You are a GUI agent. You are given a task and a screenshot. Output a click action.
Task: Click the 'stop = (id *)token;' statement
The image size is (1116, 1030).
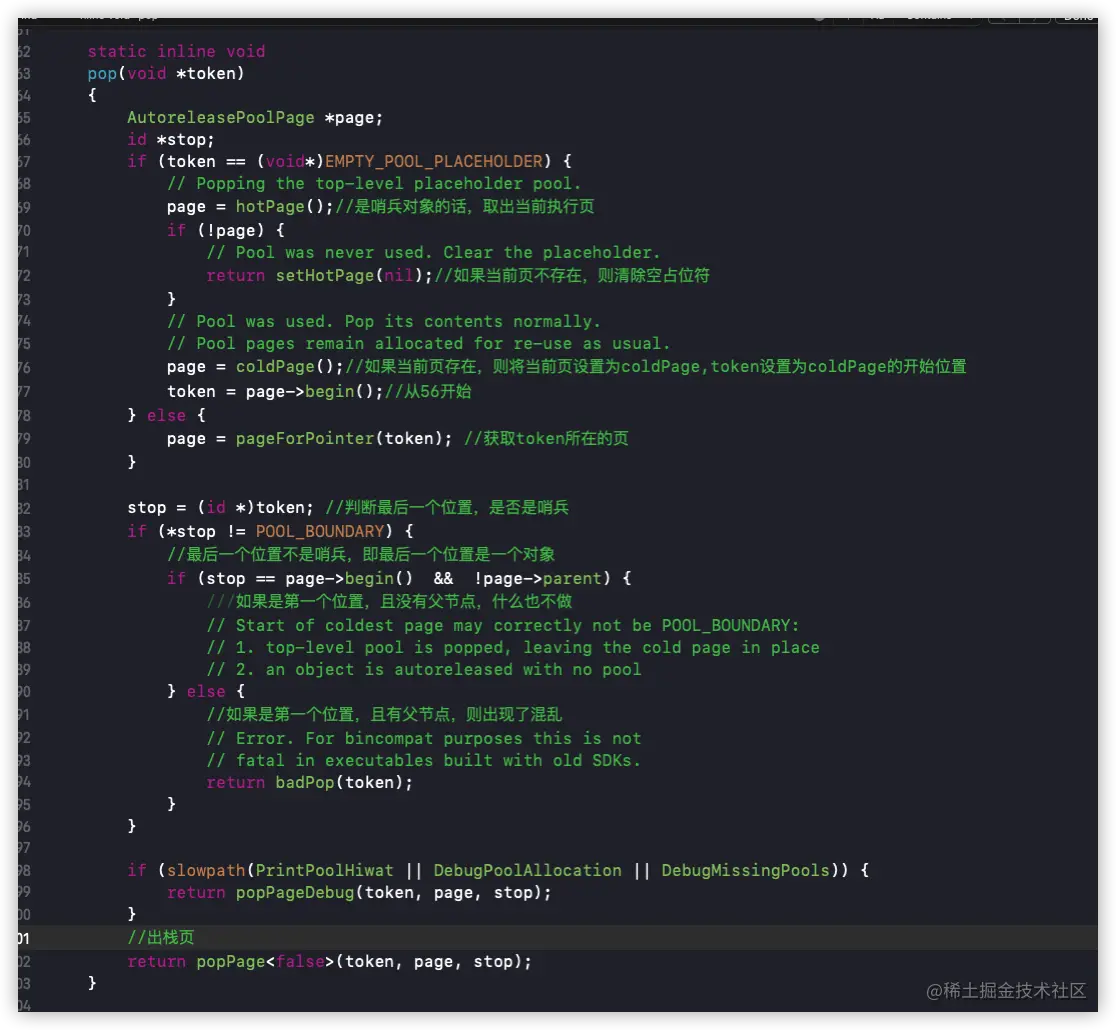(x=220, y=508)
